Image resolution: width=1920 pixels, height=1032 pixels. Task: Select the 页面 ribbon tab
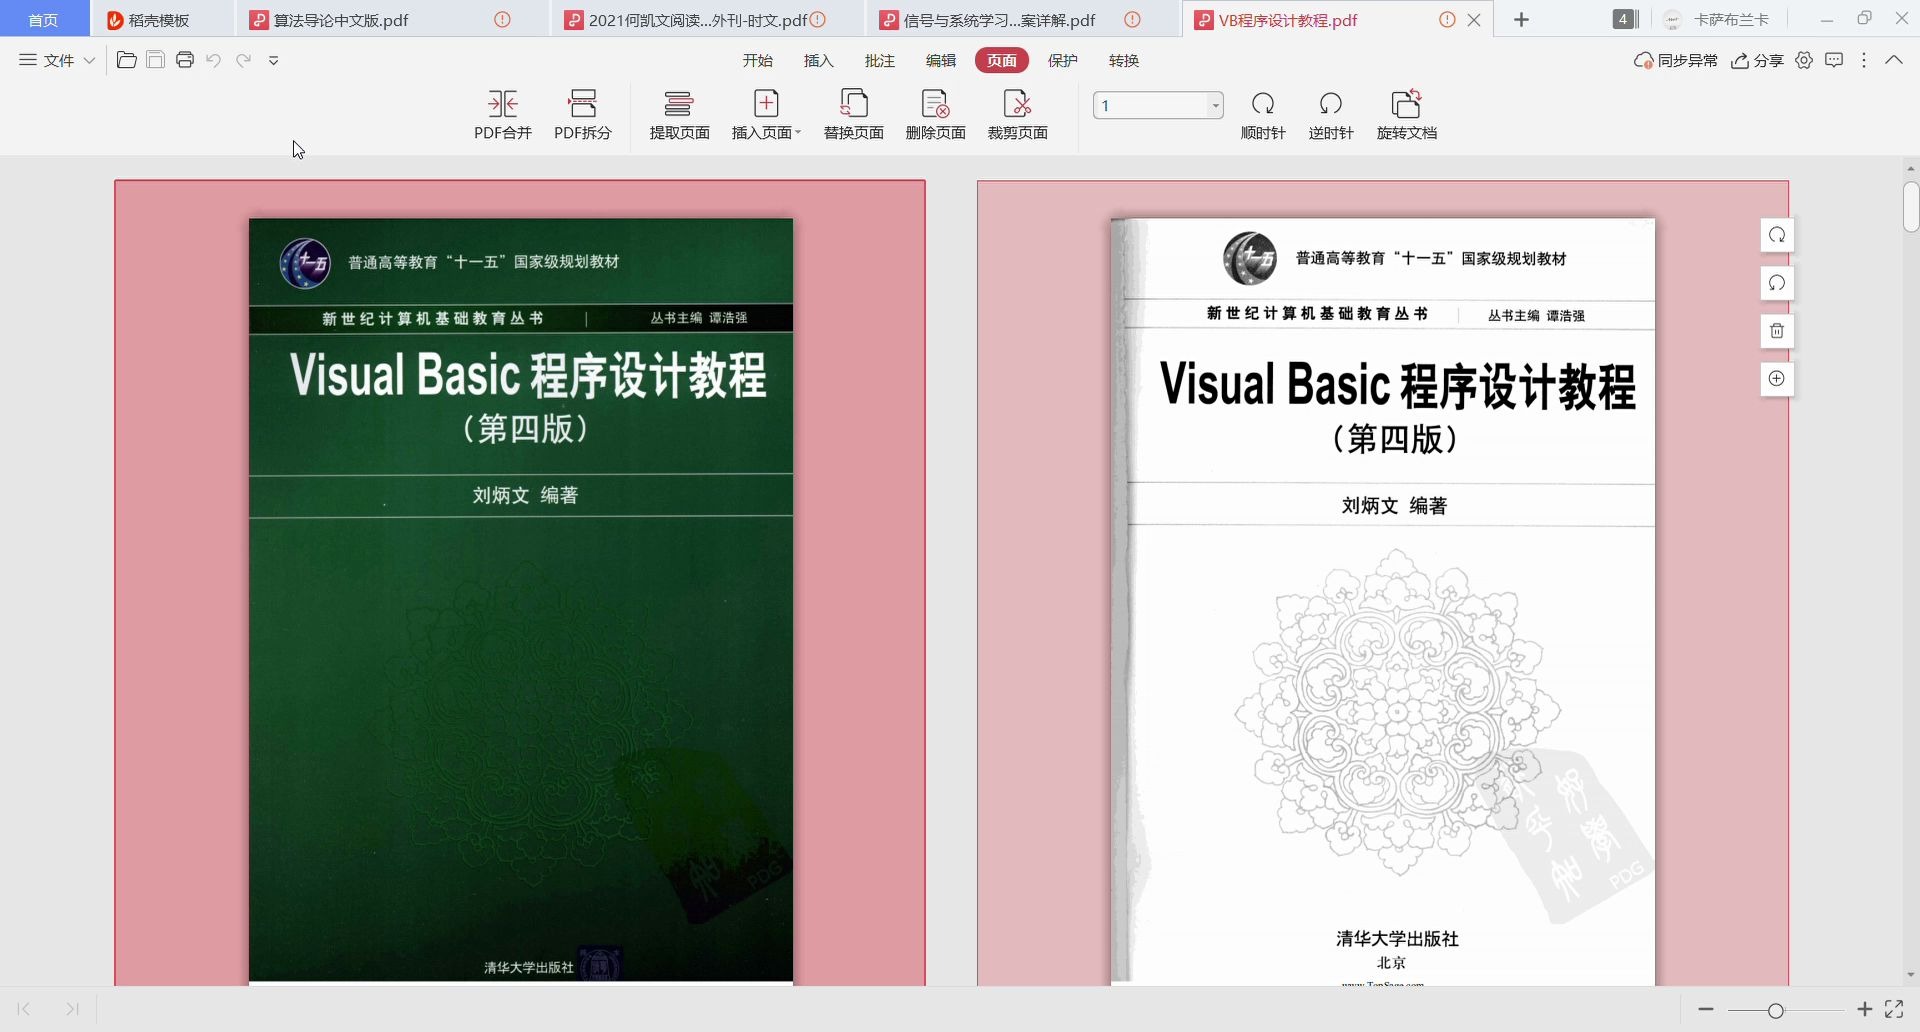(1001, 60)
